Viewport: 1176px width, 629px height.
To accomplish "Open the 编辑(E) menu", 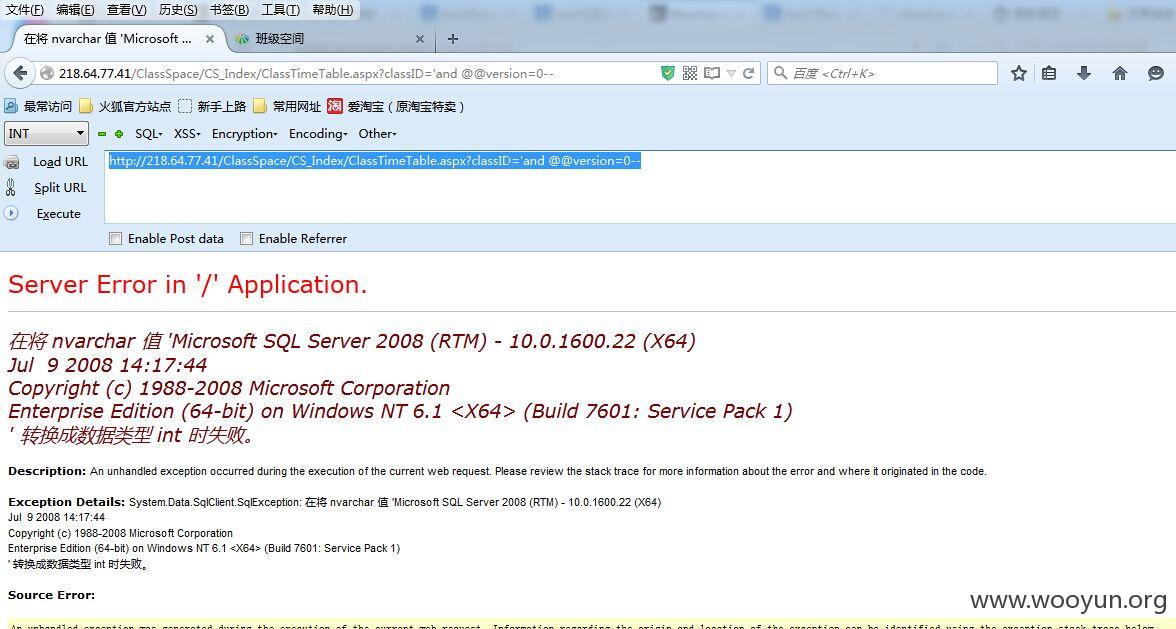I will [75, 10].
